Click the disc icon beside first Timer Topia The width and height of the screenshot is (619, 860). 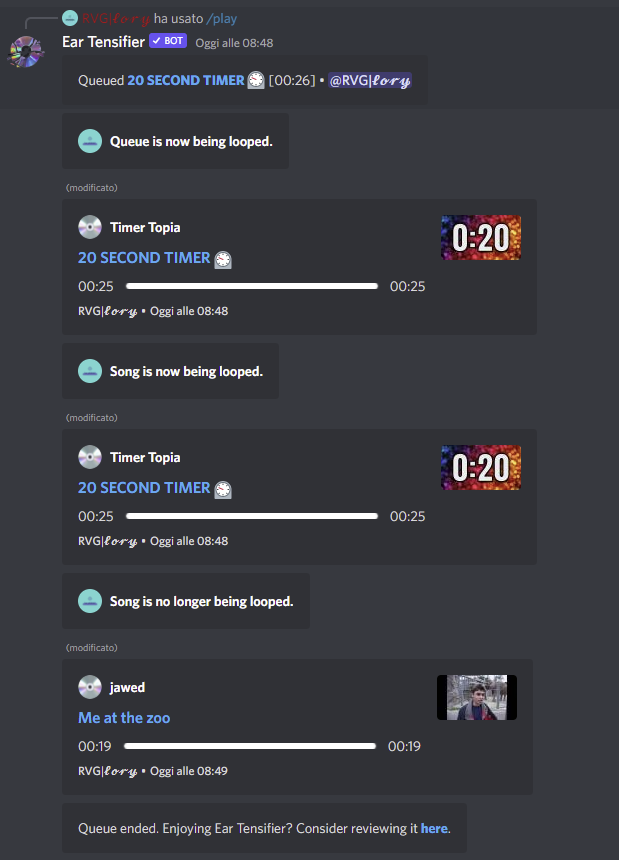tap(90, 227)
